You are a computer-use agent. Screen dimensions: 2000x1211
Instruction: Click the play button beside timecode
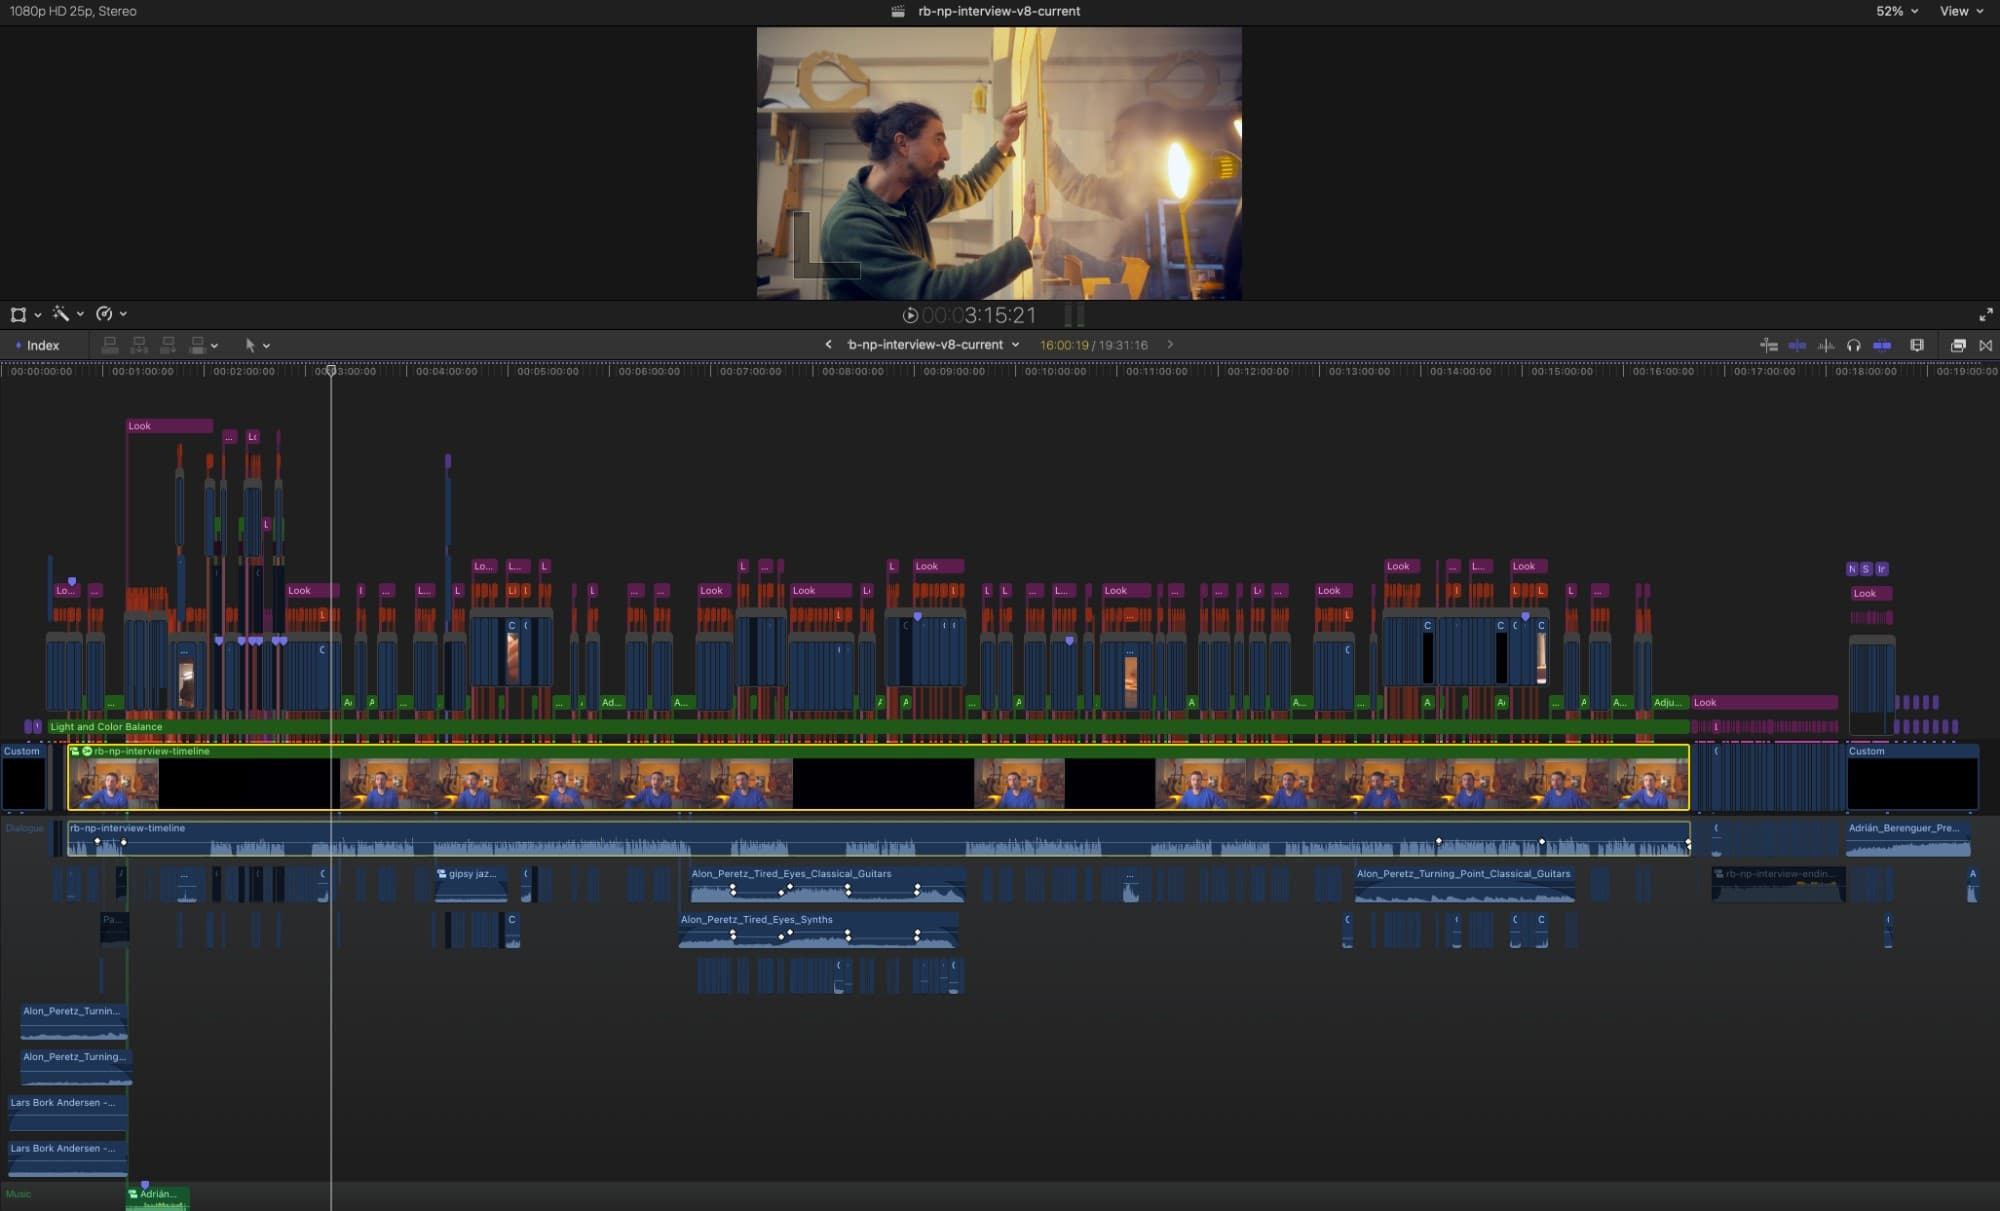pos(910,316)
